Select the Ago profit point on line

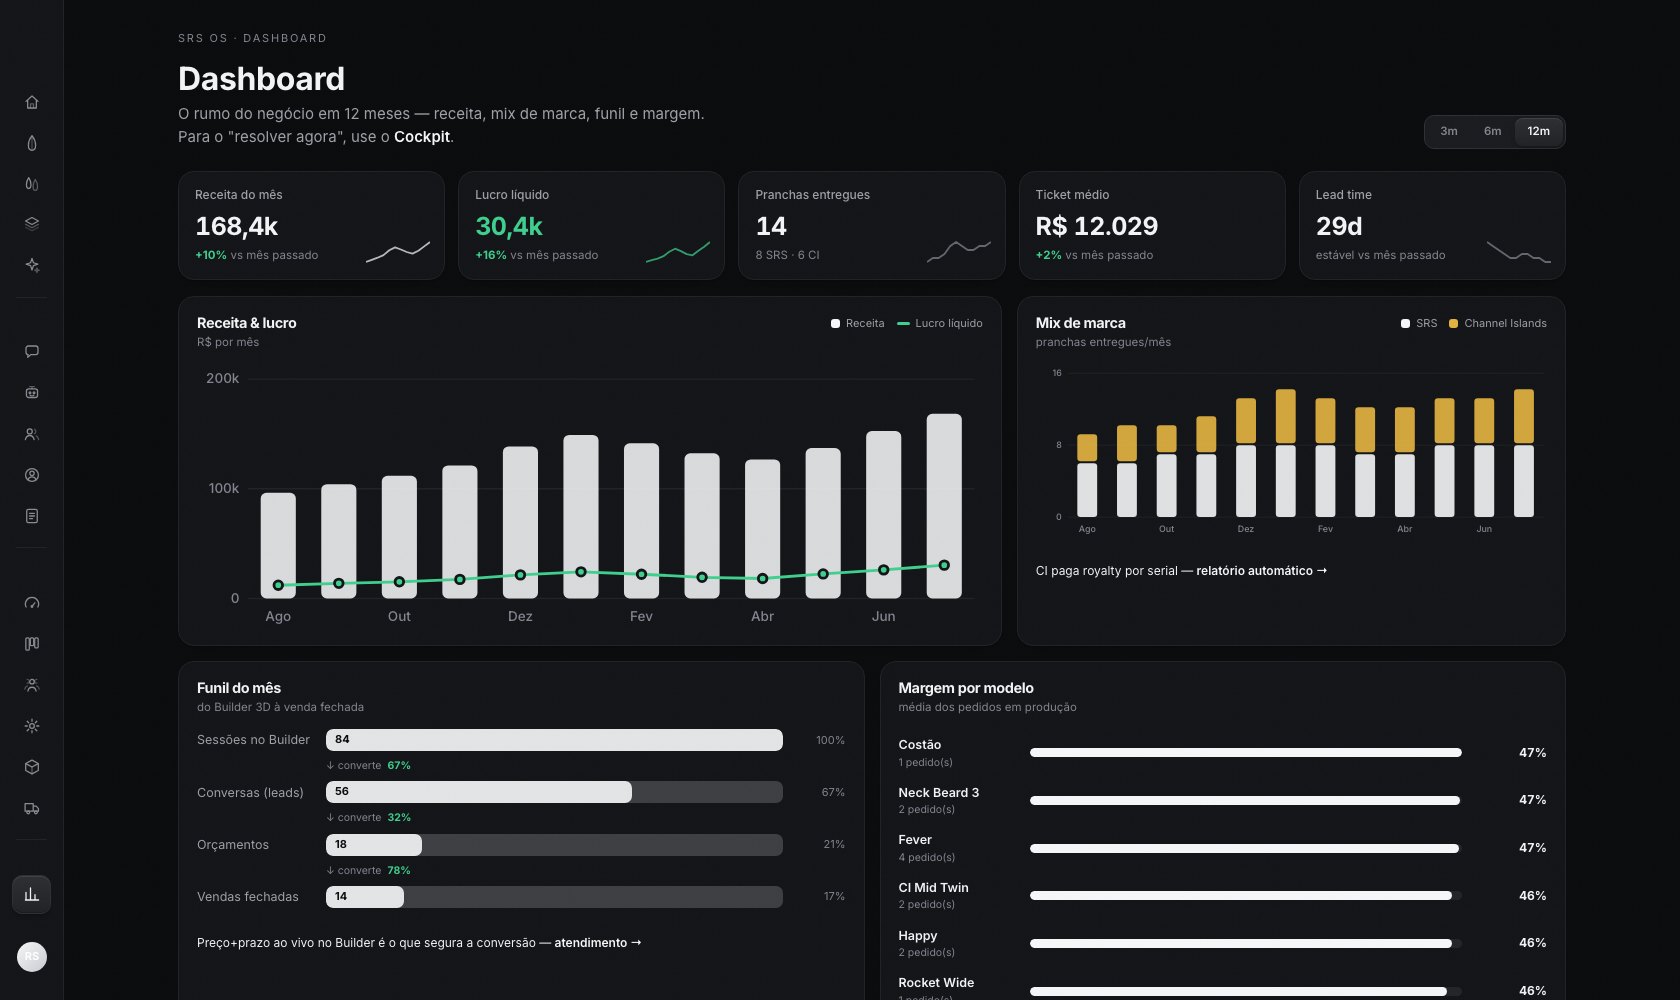[x=278, y=585]
